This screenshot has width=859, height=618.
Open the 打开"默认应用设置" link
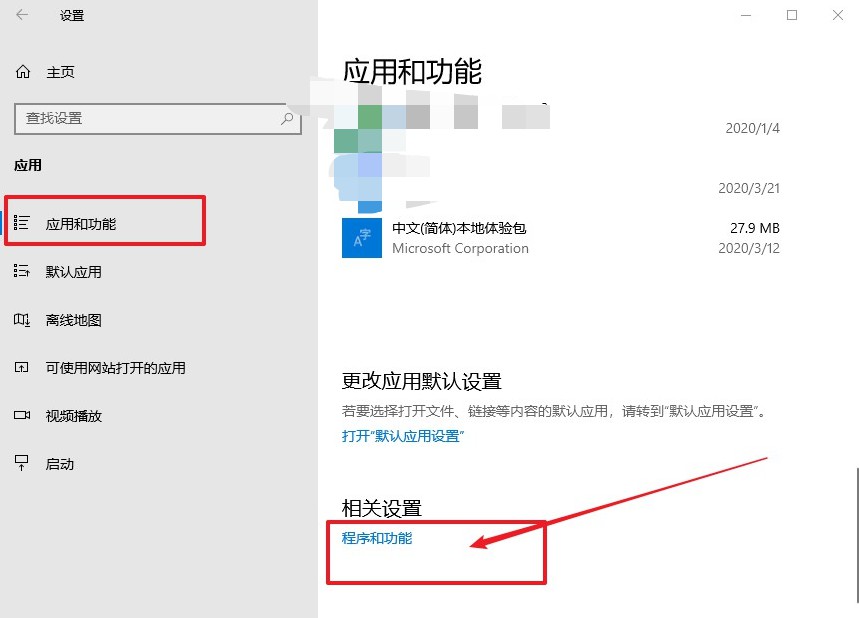click(403, 436)
